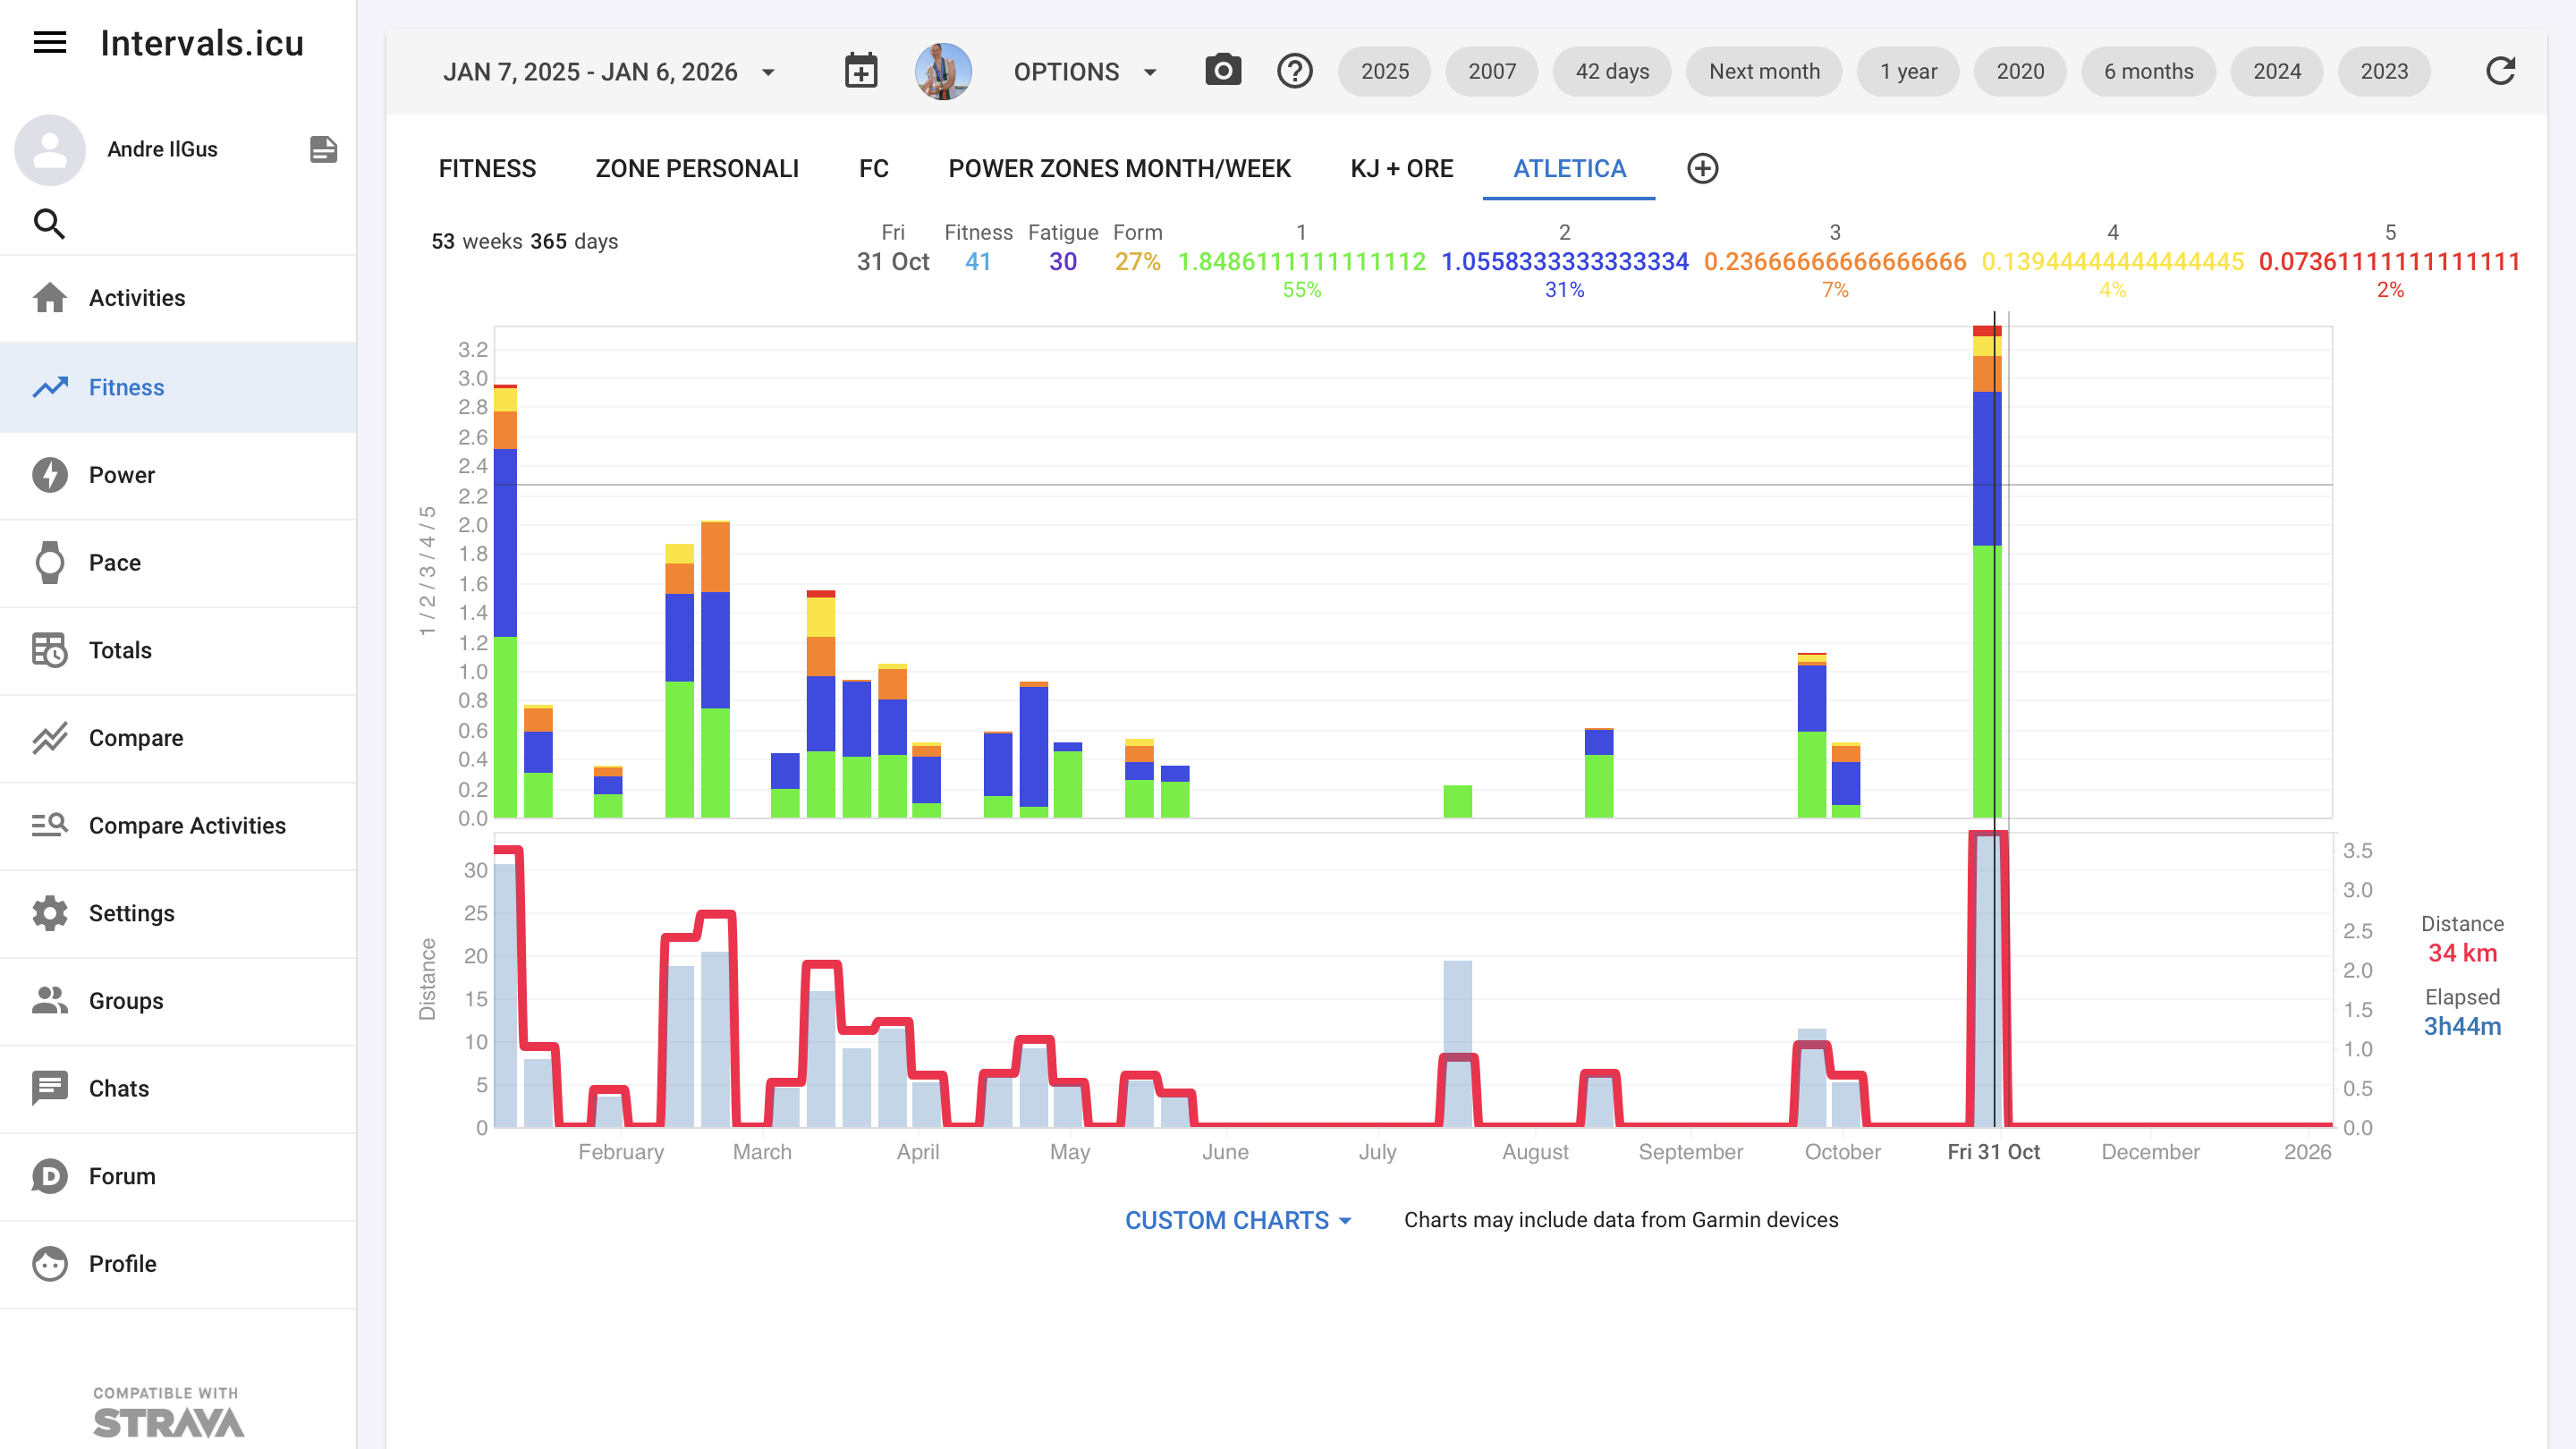Go to the Power page
The height and width of the screenshot is (1449, 2576).
point(122,475)
